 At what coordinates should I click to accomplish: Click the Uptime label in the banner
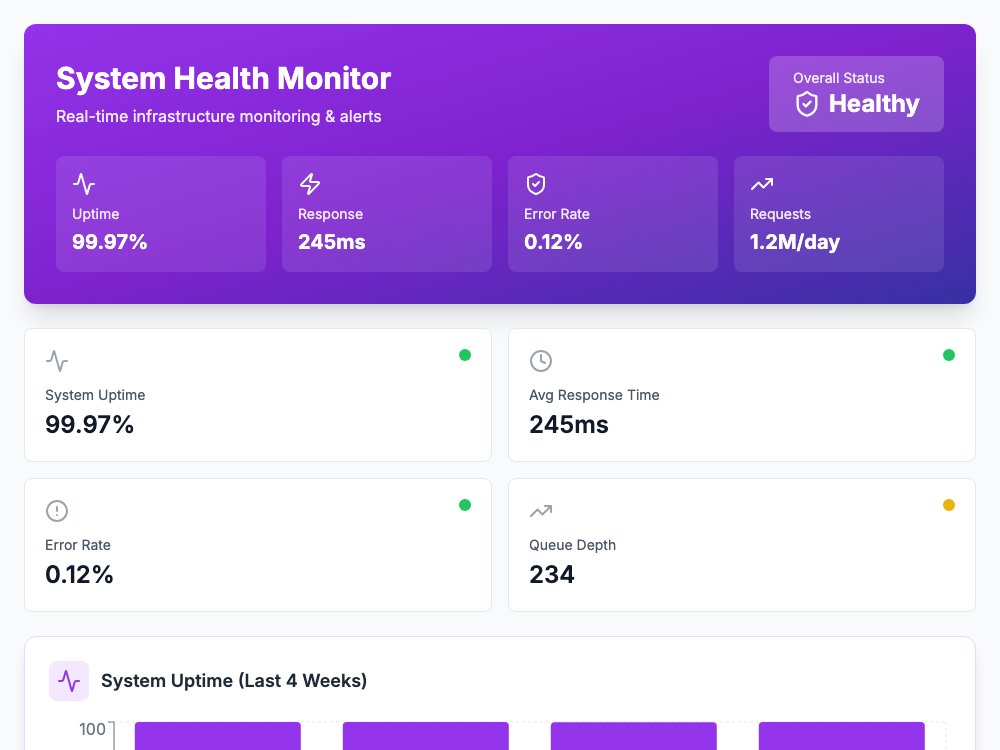(96, 214)
